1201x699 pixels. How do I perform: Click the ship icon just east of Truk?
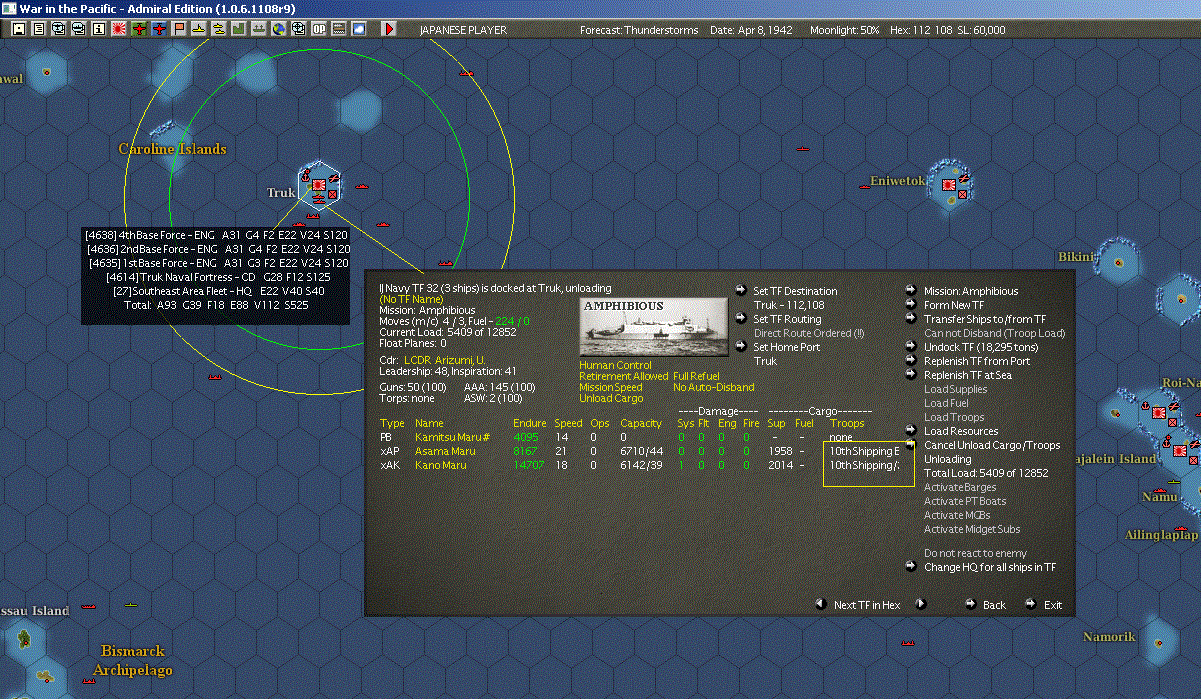(363, 186)
